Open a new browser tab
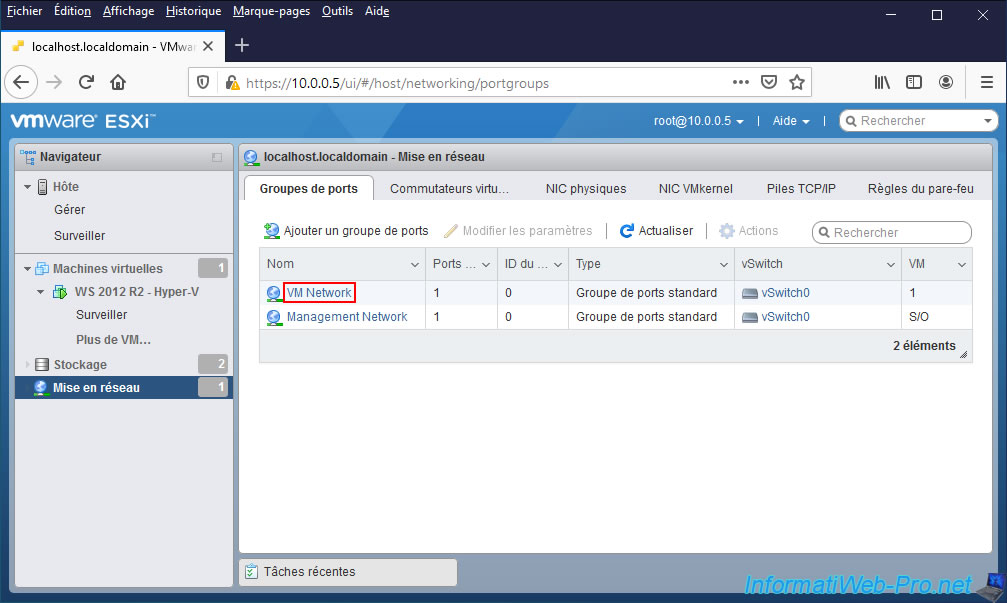The height and width of the screenshot is (603, 1007). [242, 46]
